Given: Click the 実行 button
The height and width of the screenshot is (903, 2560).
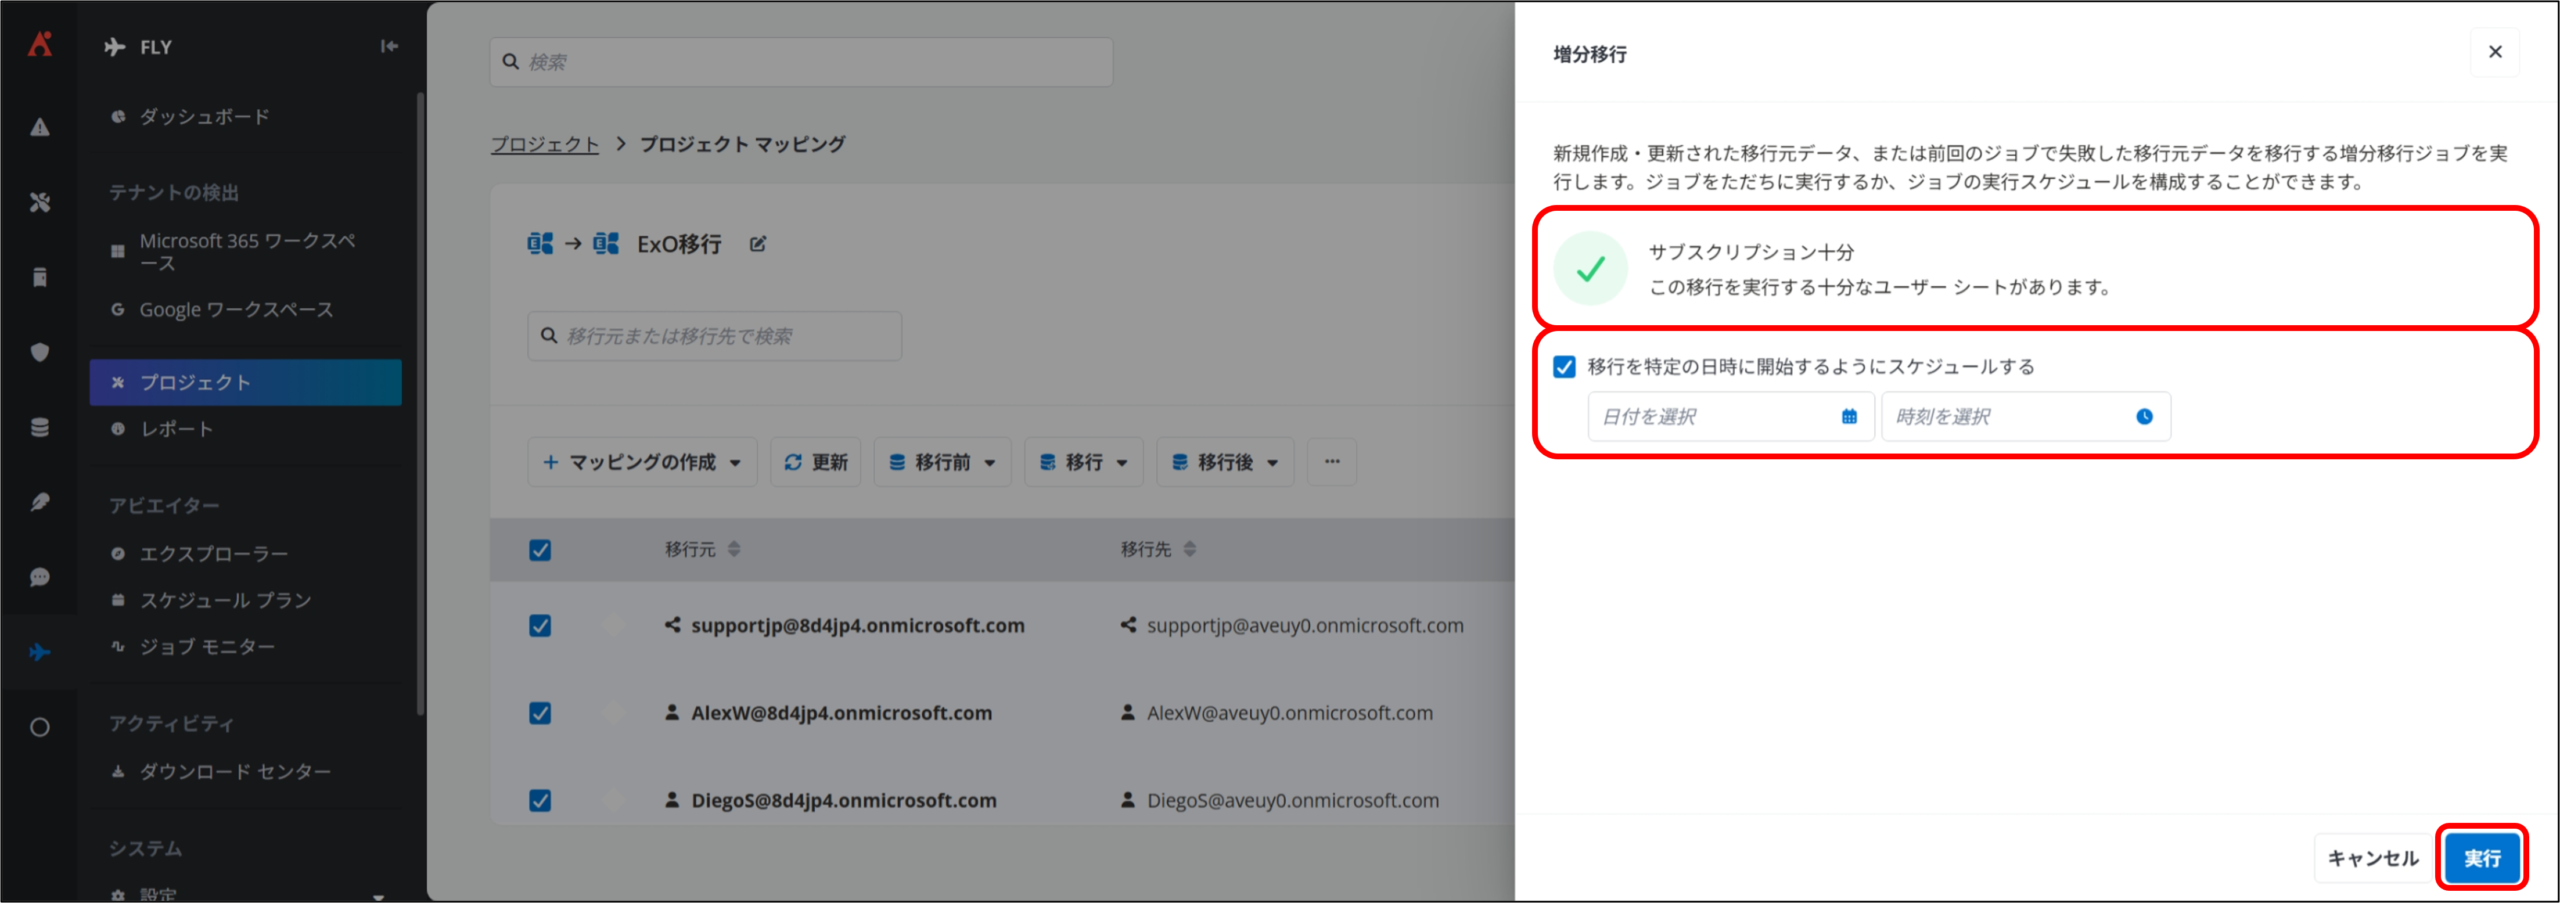Looking at the screenshot, I should point(2481,858).
